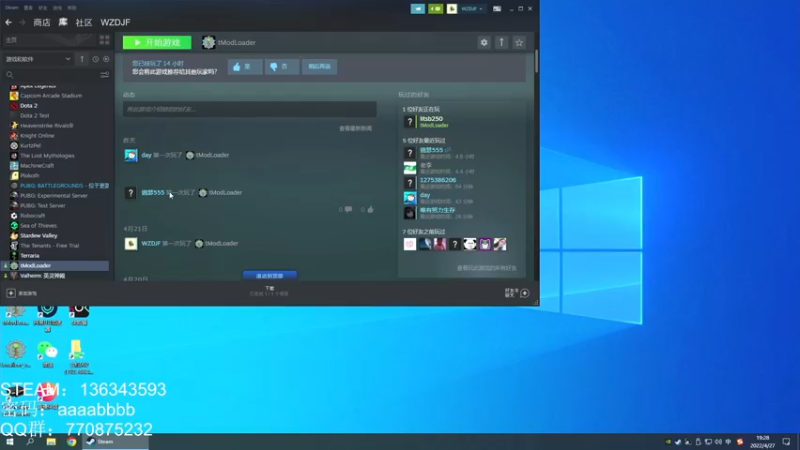Select PUBG: Experimental Server entry
The image size is (800, 450).
click(x=54, y=196)
